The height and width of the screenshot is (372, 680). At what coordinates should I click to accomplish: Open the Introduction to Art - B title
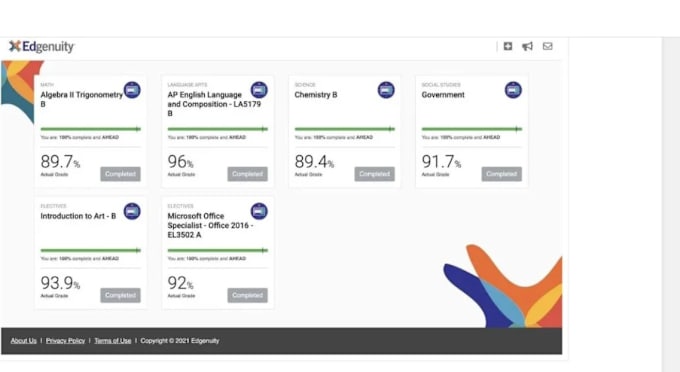[78, 216]
